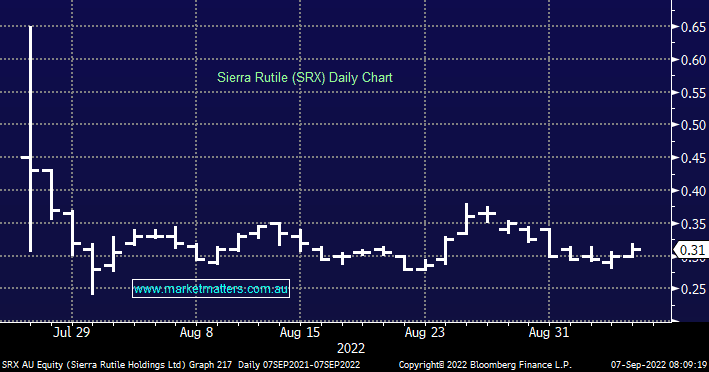The width and height of the screenshot is (709, 372).
Task: Click the tall first price bar reaching 0.65
Action: (x=31, y=139)
